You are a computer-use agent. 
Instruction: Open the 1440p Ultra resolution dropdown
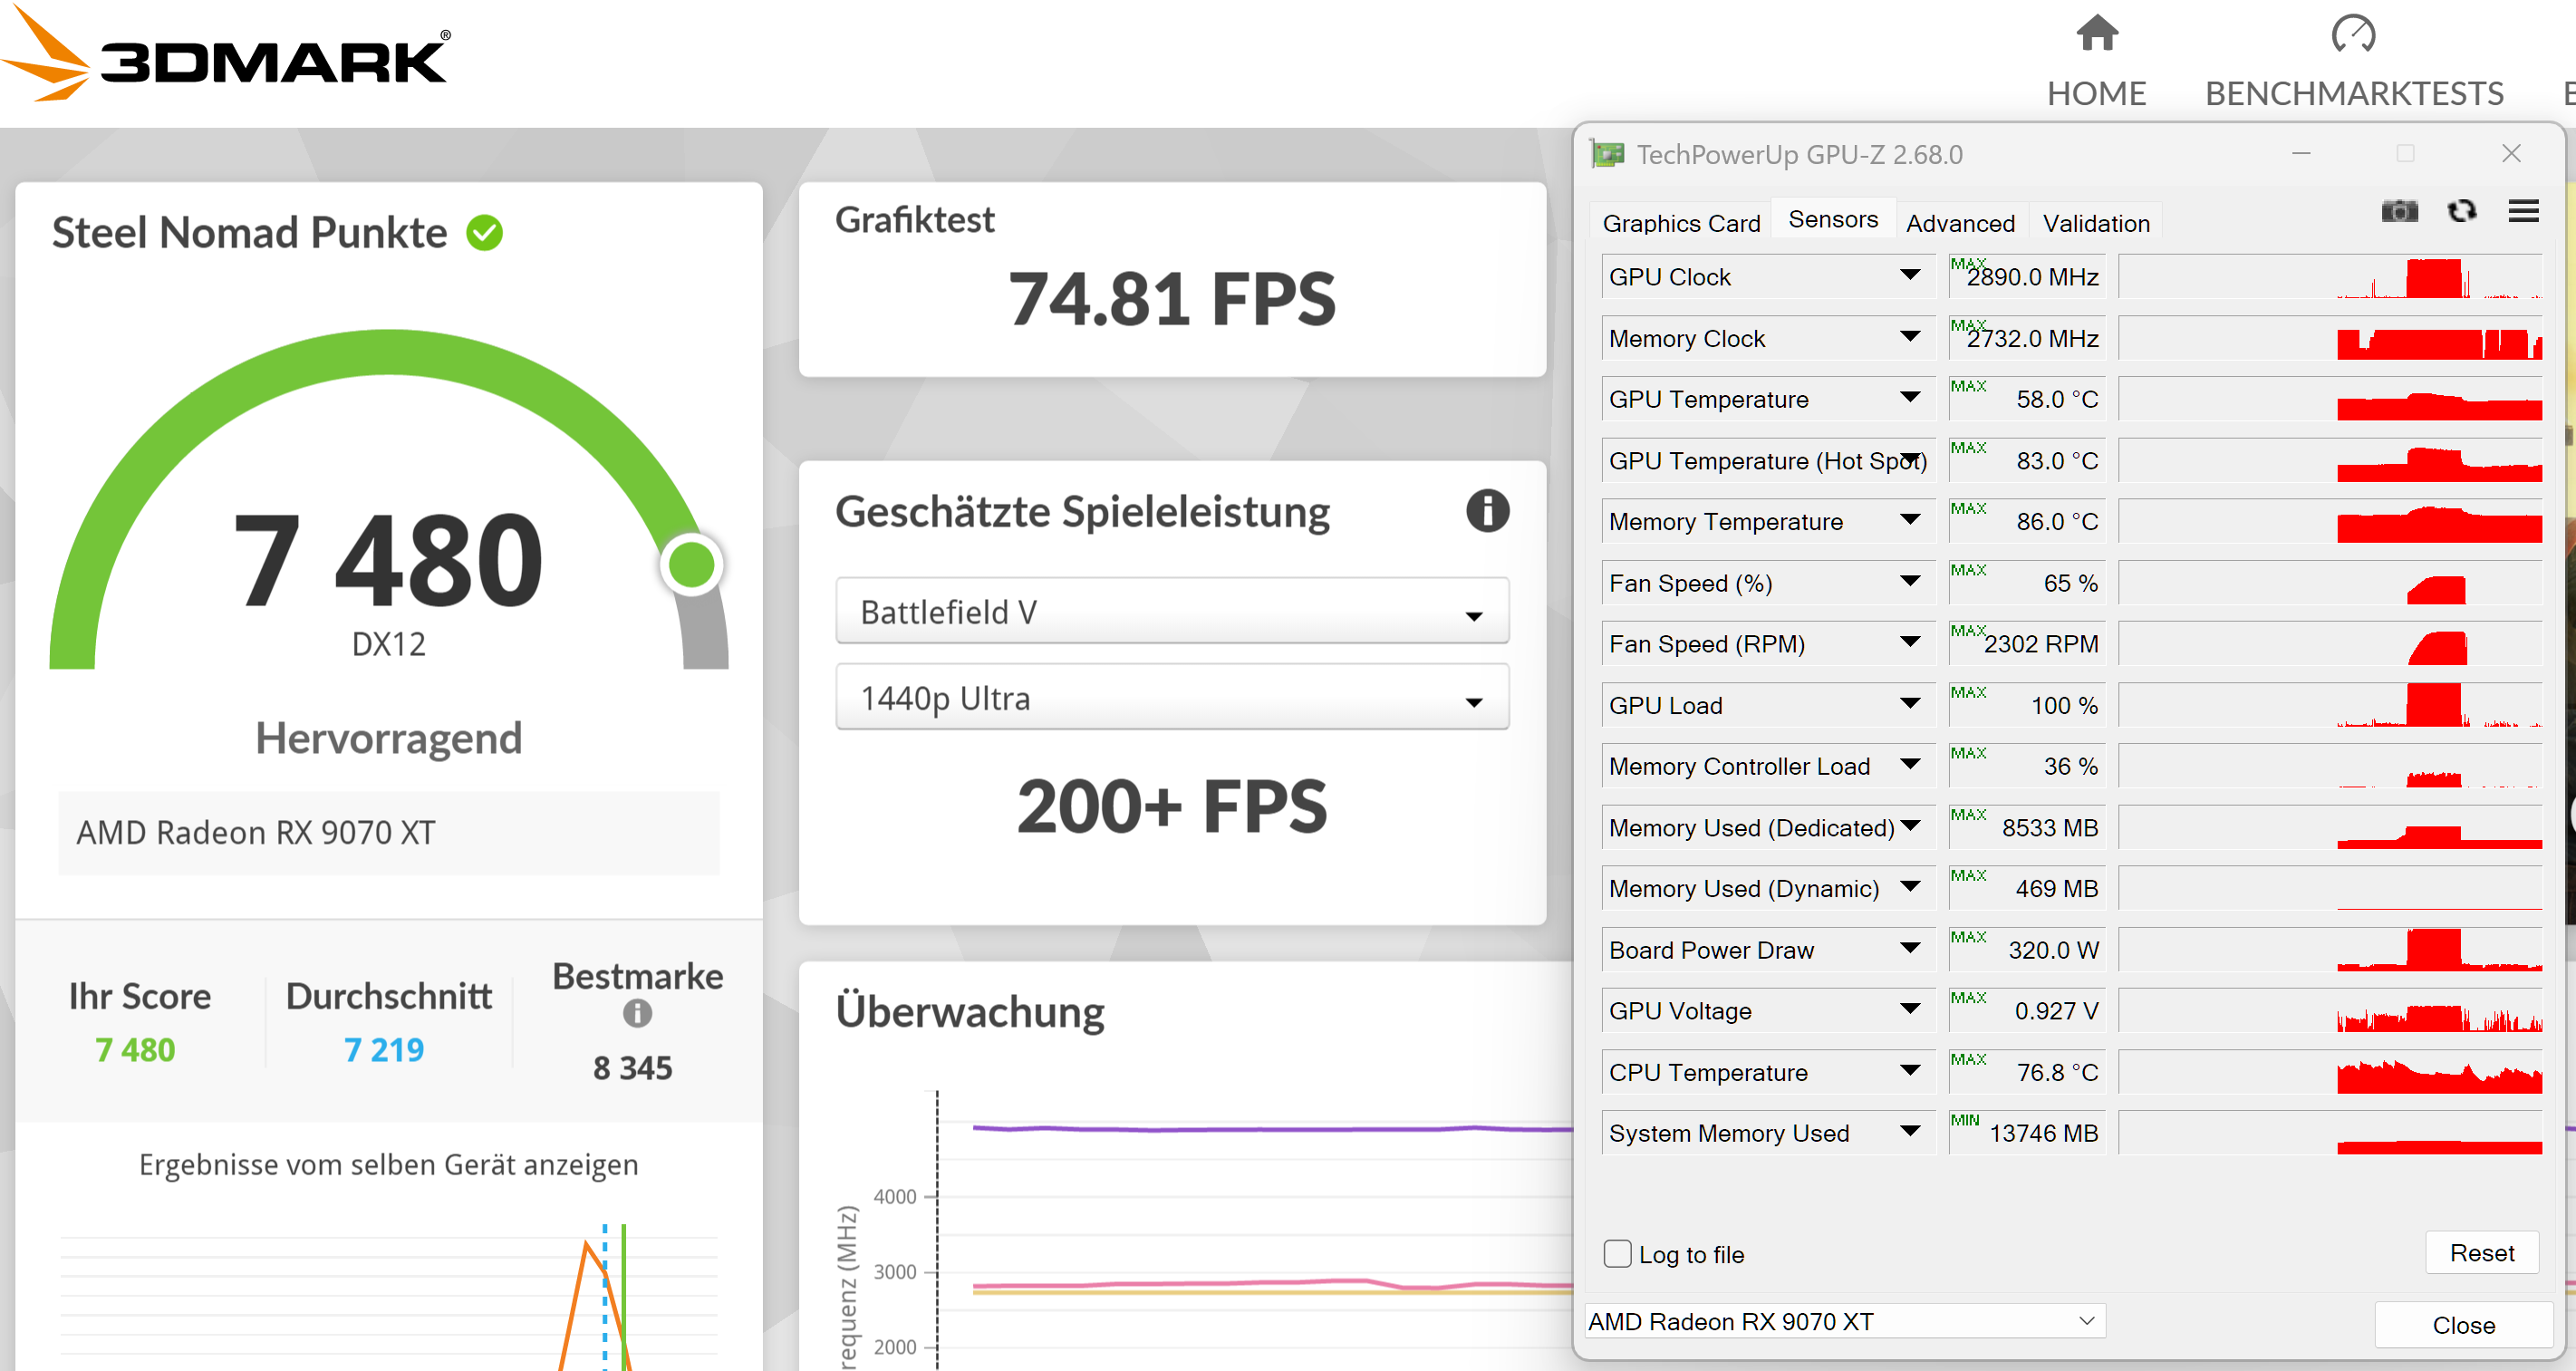coord(1172,698)
